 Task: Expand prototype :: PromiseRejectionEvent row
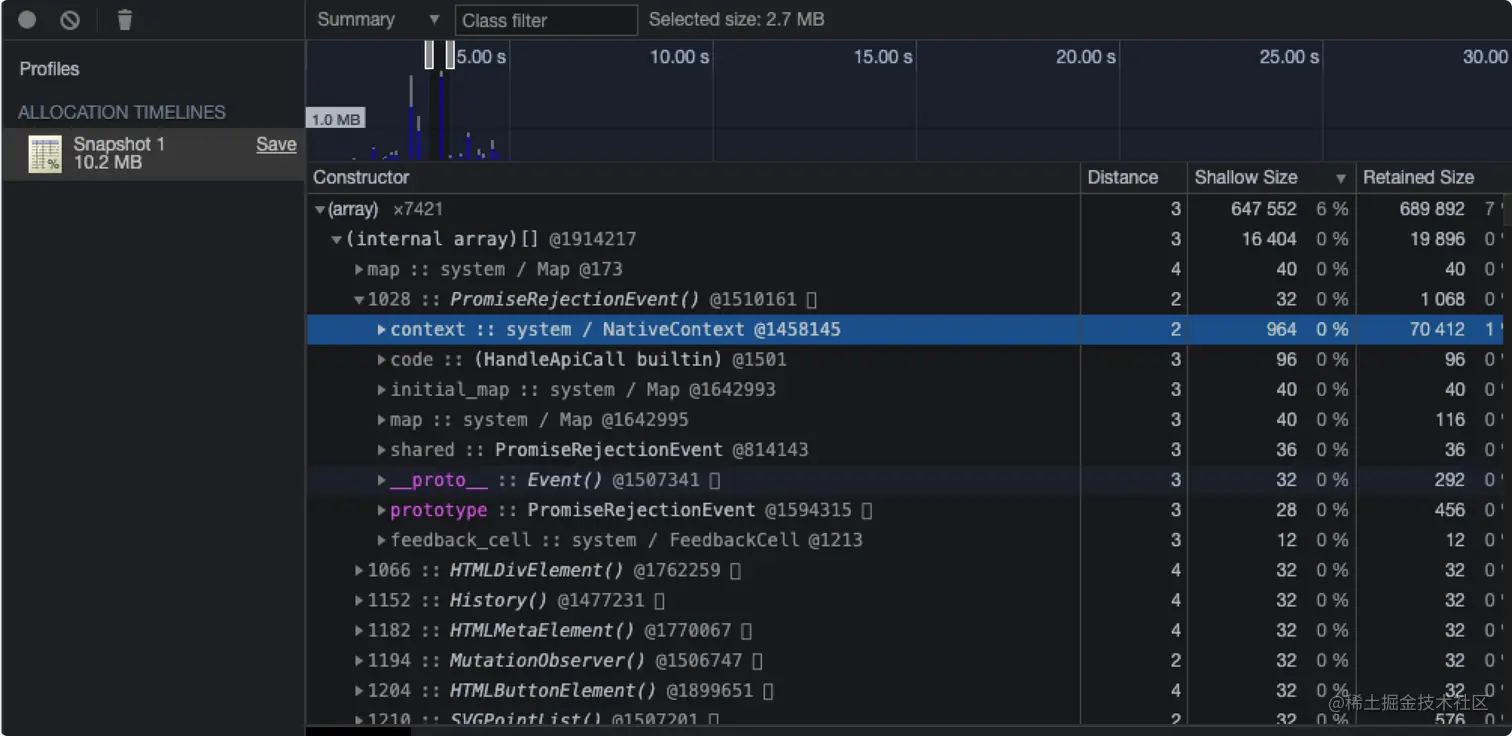[x=382, y=510]
